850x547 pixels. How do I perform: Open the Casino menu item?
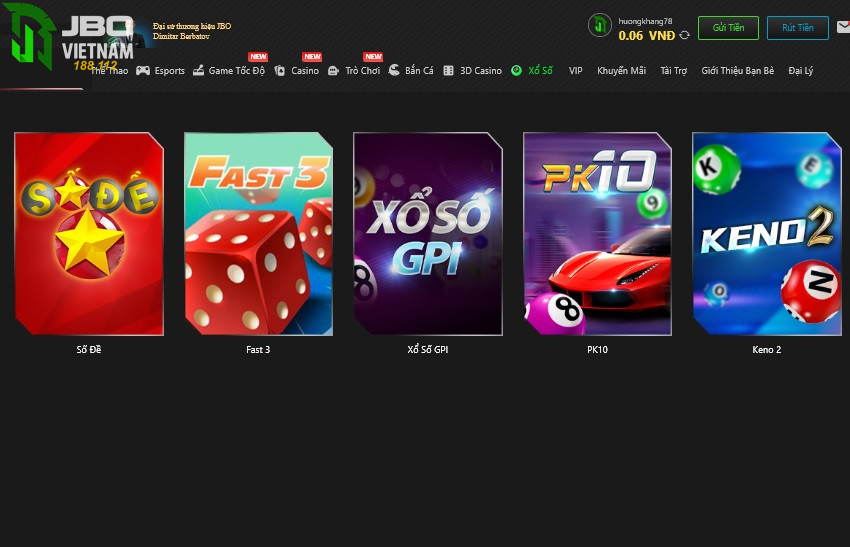pyautogui.click(x=305, y=70)
